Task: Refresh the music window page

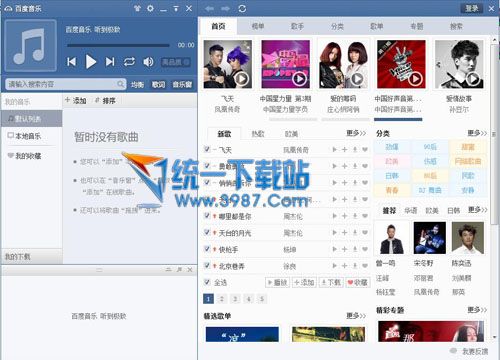Action: tap(242, 8)
